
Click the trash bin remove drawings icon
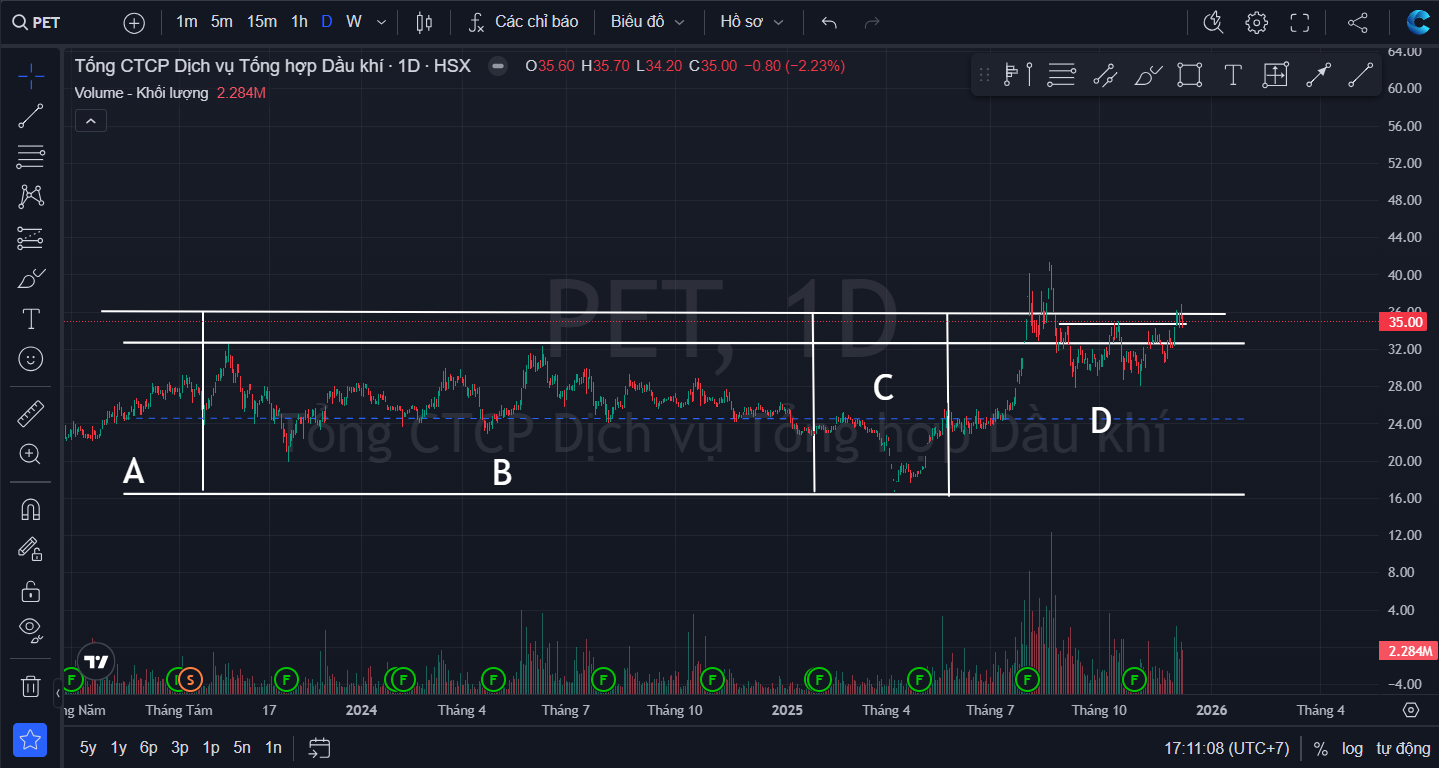coord(31,686)
